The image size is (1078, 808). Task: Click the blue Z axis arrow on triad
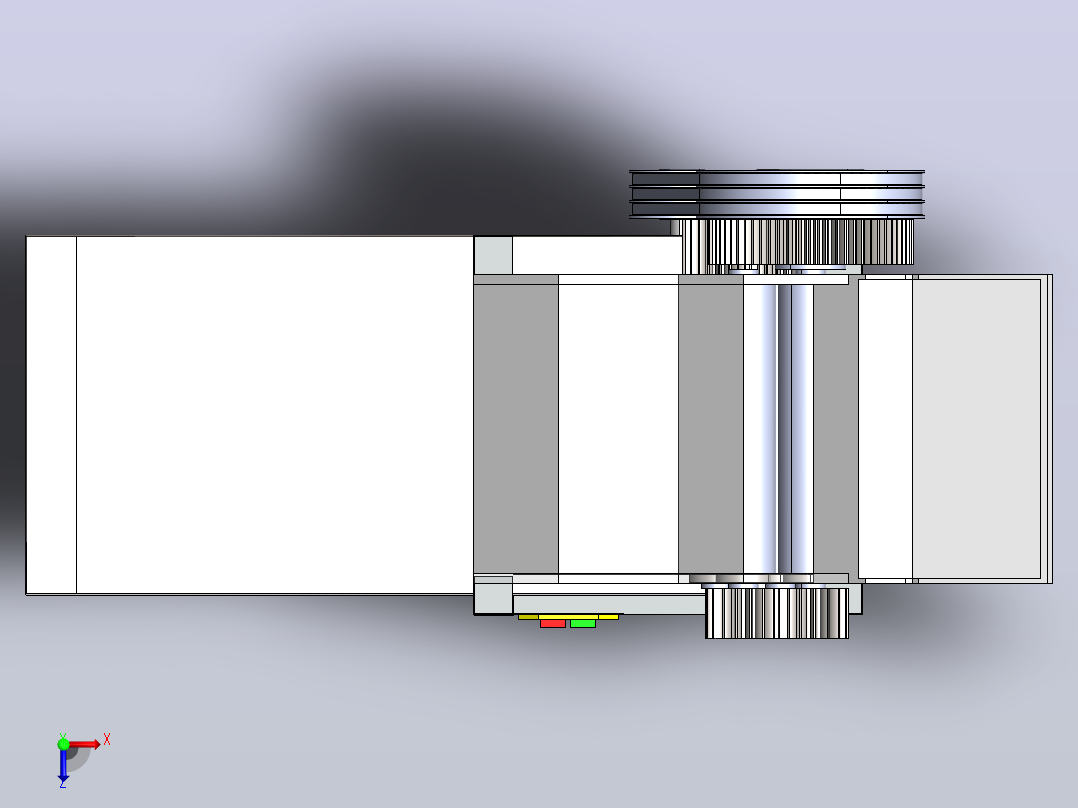pyautogui.click(x=63, y=766)
